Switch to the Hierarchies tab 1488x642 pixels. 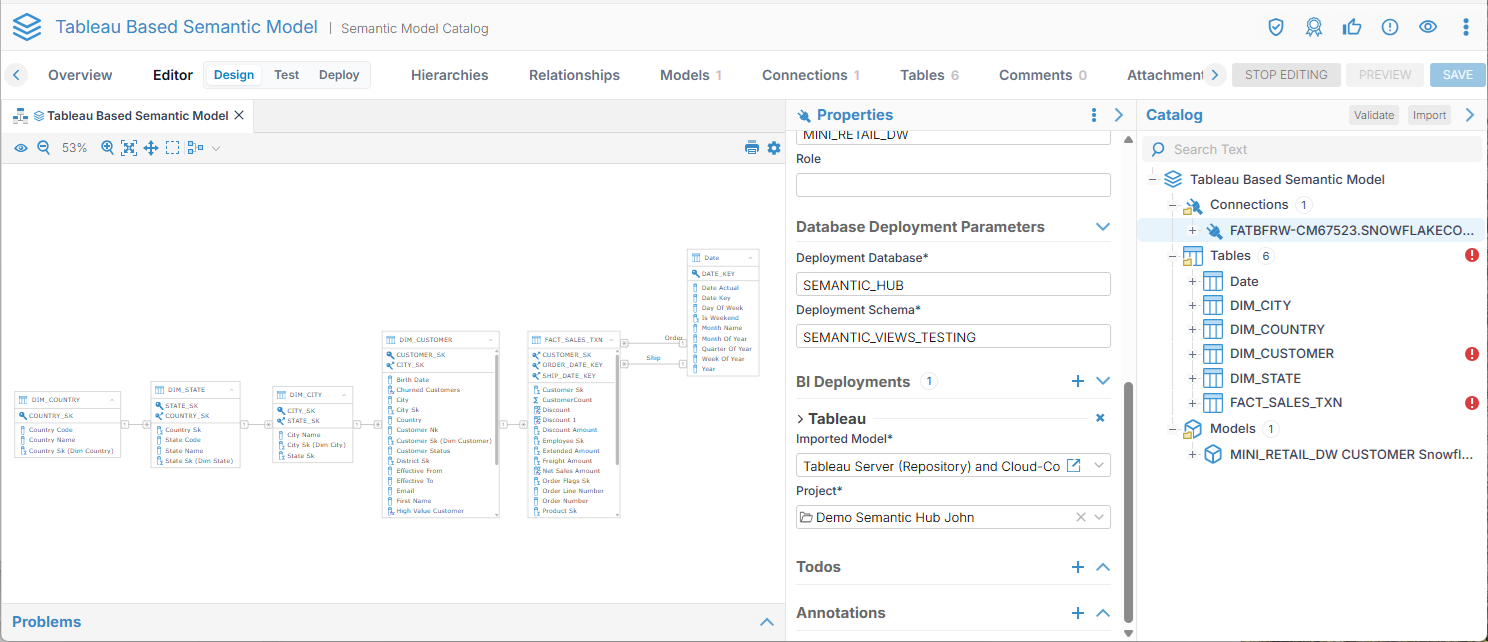tap(449, 75)
